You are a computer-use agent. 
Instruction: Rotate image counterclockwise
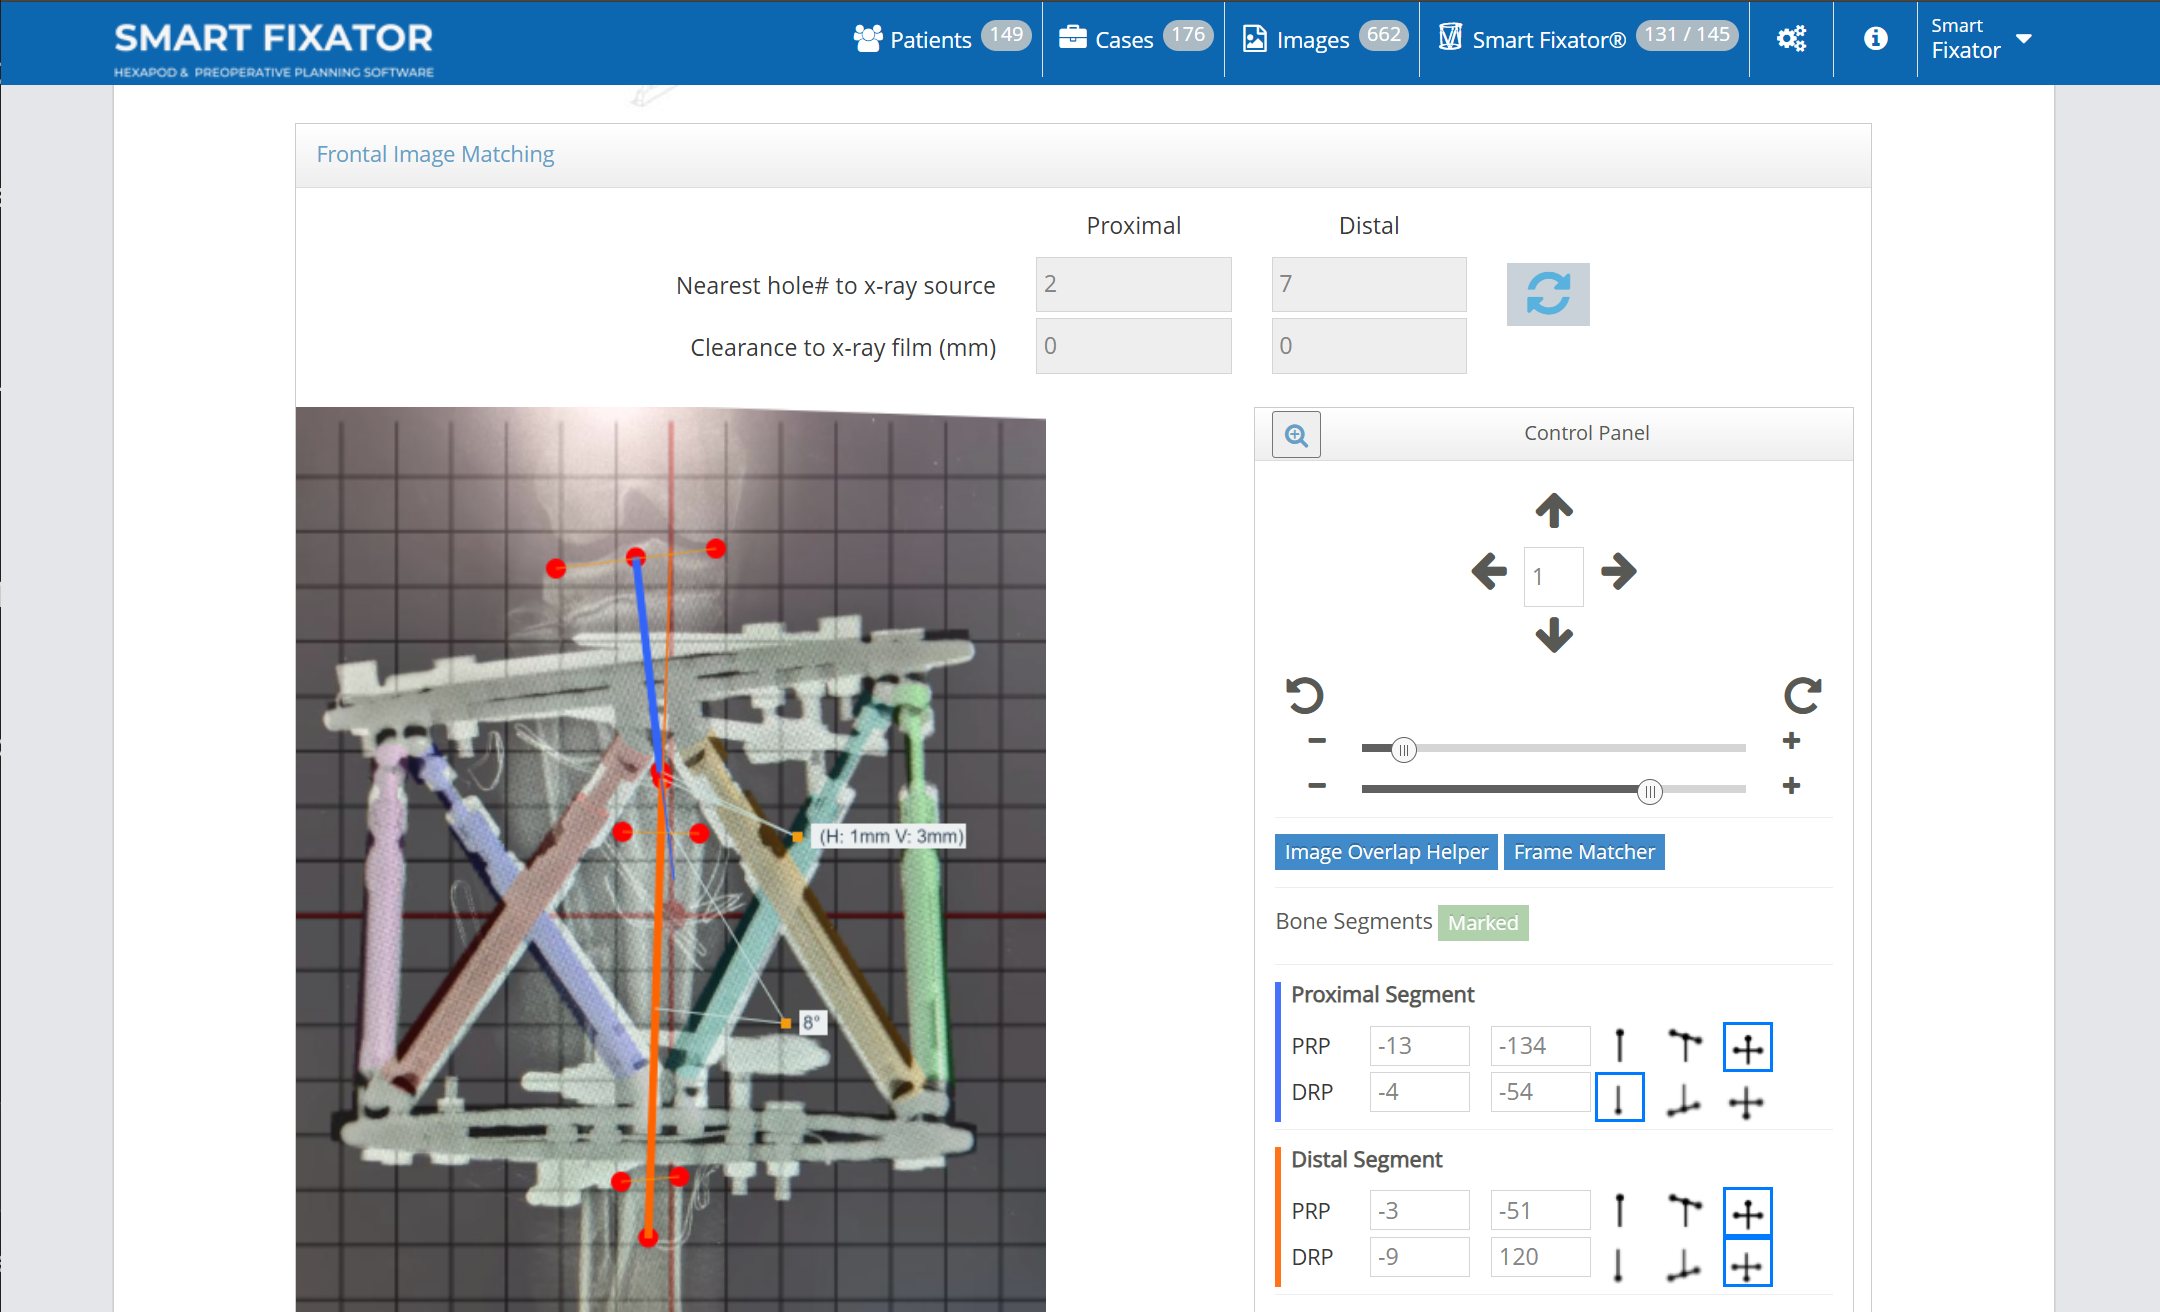tap(1304, 695)
